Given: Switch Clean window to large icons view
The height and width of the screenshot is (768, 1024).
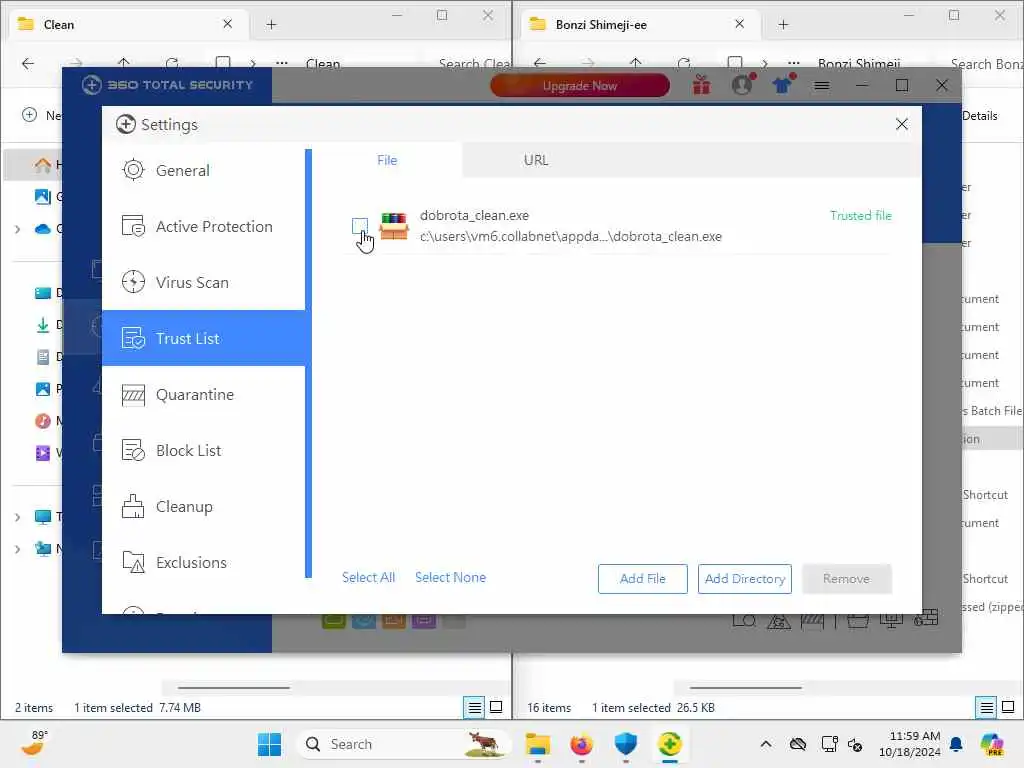Looking at the screenshot, I should 496,707.
